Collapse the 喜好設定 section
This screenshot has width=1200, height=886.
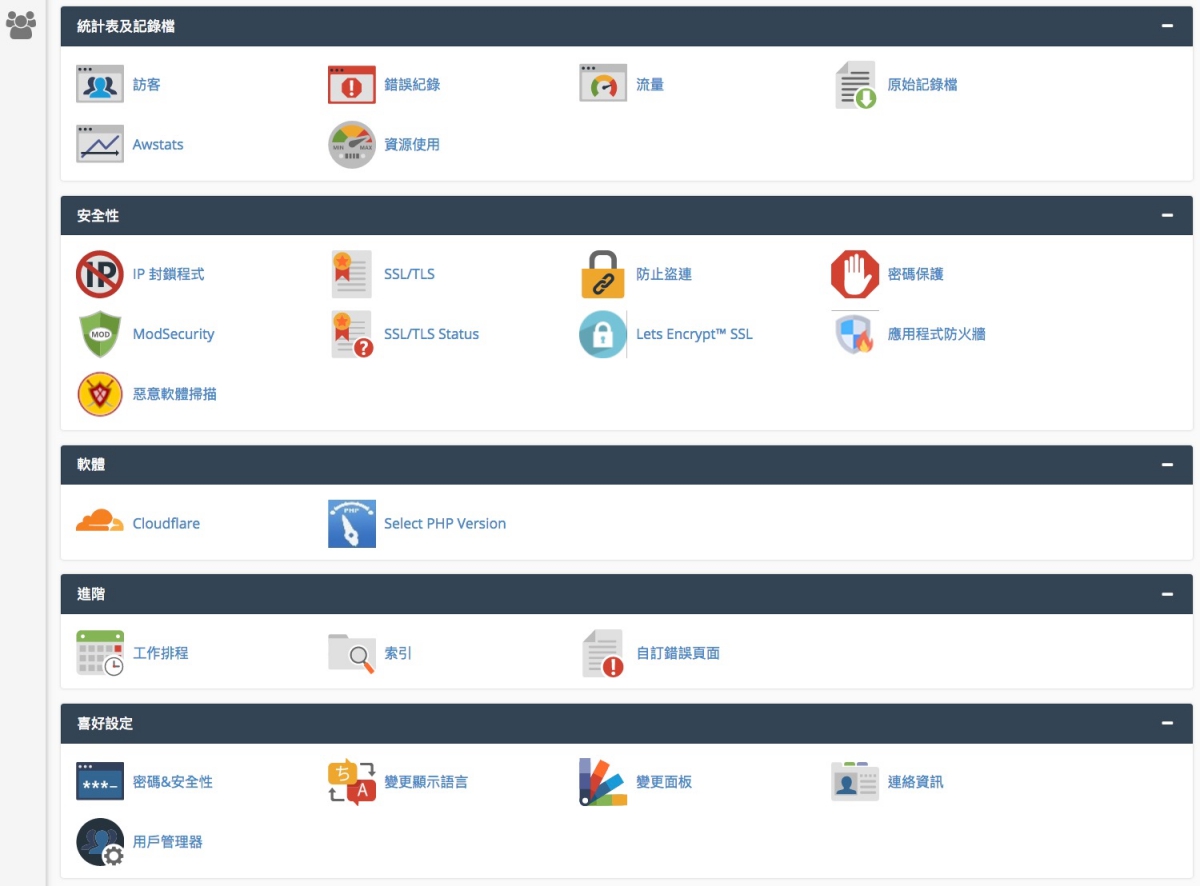click(x=1167, y=723)
